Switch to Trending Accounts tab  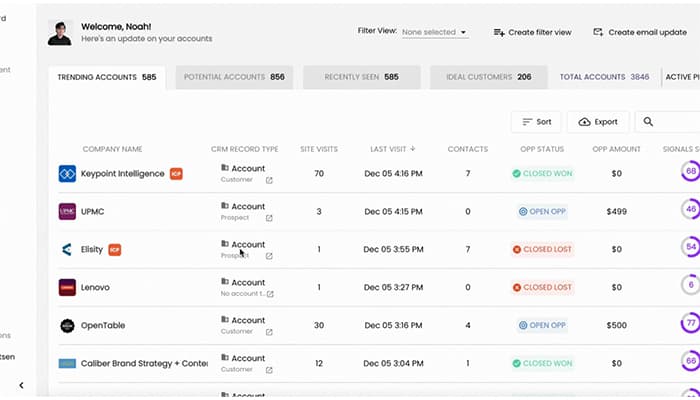coord(107,77)
